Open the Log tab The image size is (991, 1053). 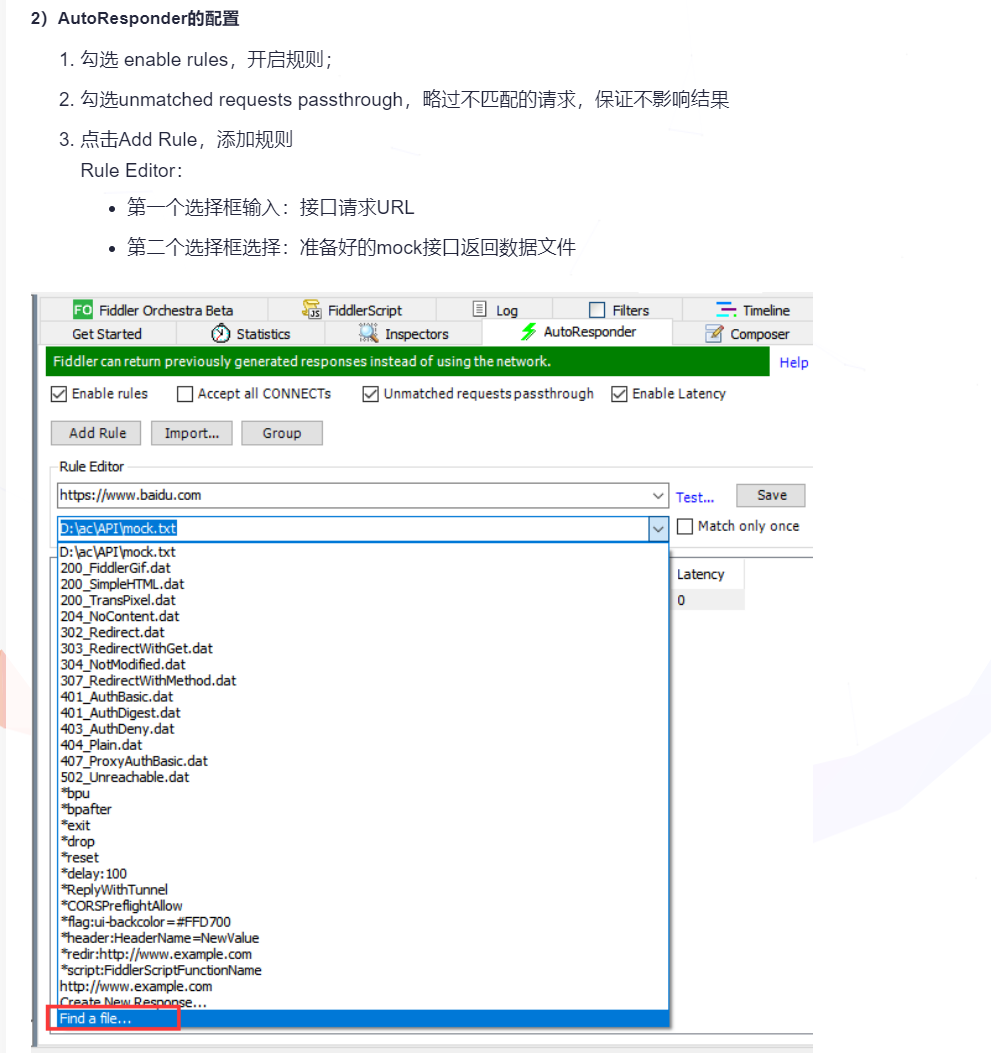495,310
